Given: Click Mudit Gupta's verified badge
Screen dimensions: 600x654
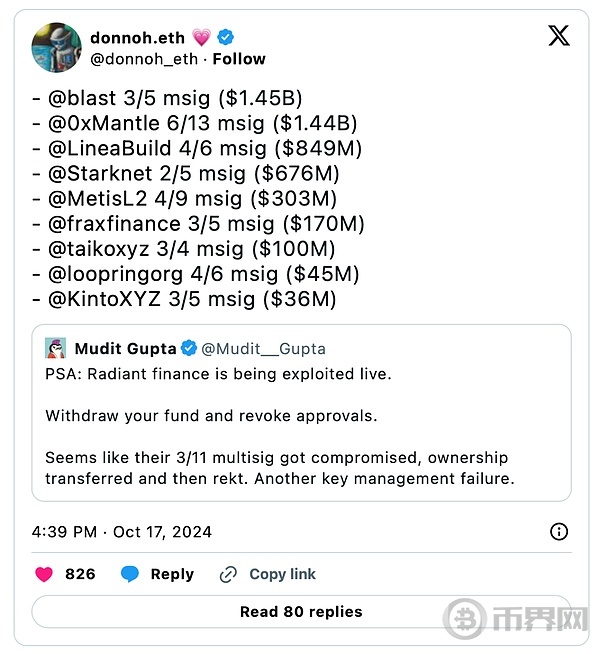Looking at the screenshot, I should pyautogui.click(x=188, y=349).
